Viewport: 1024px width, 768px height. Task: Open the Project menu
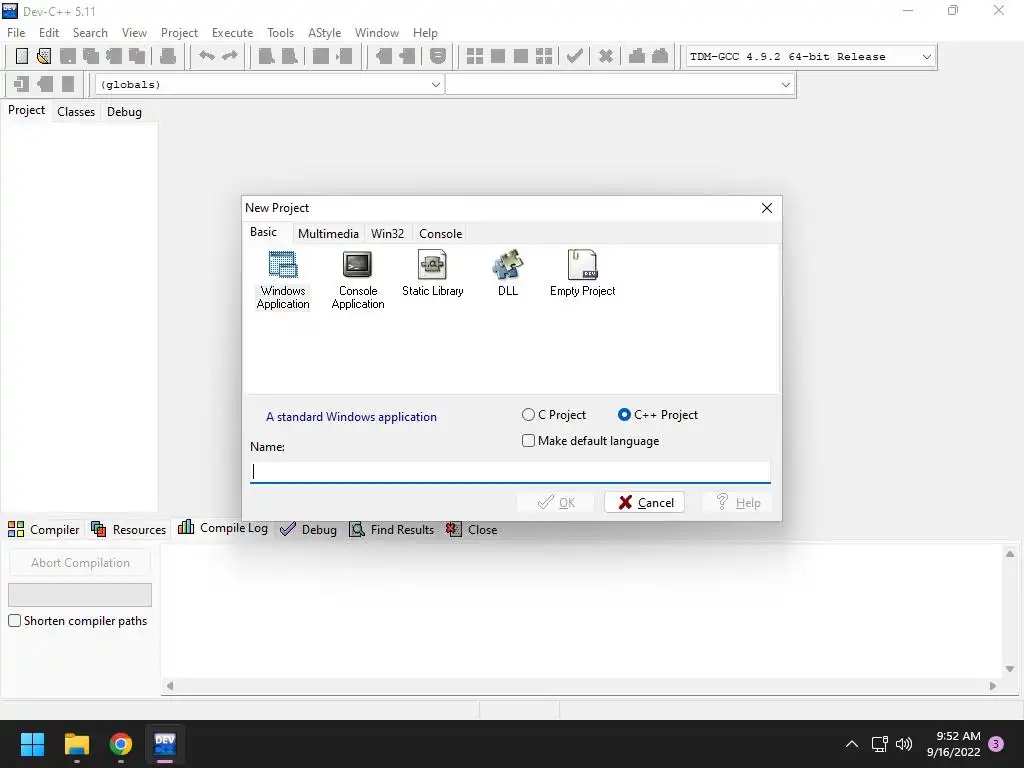click(179, 33)
